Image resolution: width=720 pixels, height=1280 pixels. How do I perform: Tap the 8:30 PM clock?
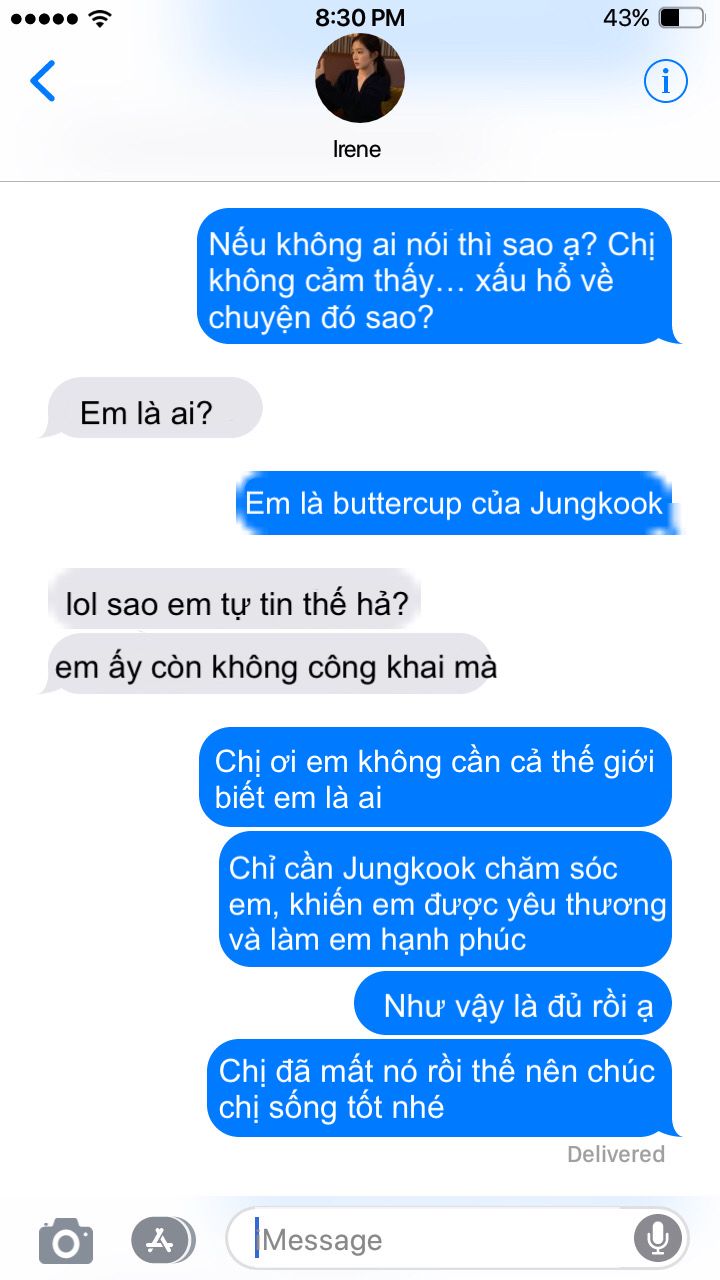click(360, 18)
